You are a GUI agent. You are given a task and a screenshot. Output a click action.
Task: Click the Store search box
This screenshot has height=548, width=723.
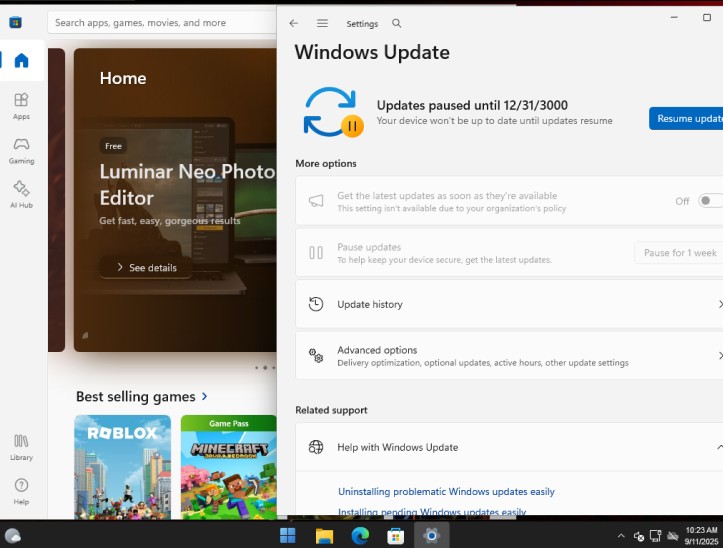tap(162, 23)
